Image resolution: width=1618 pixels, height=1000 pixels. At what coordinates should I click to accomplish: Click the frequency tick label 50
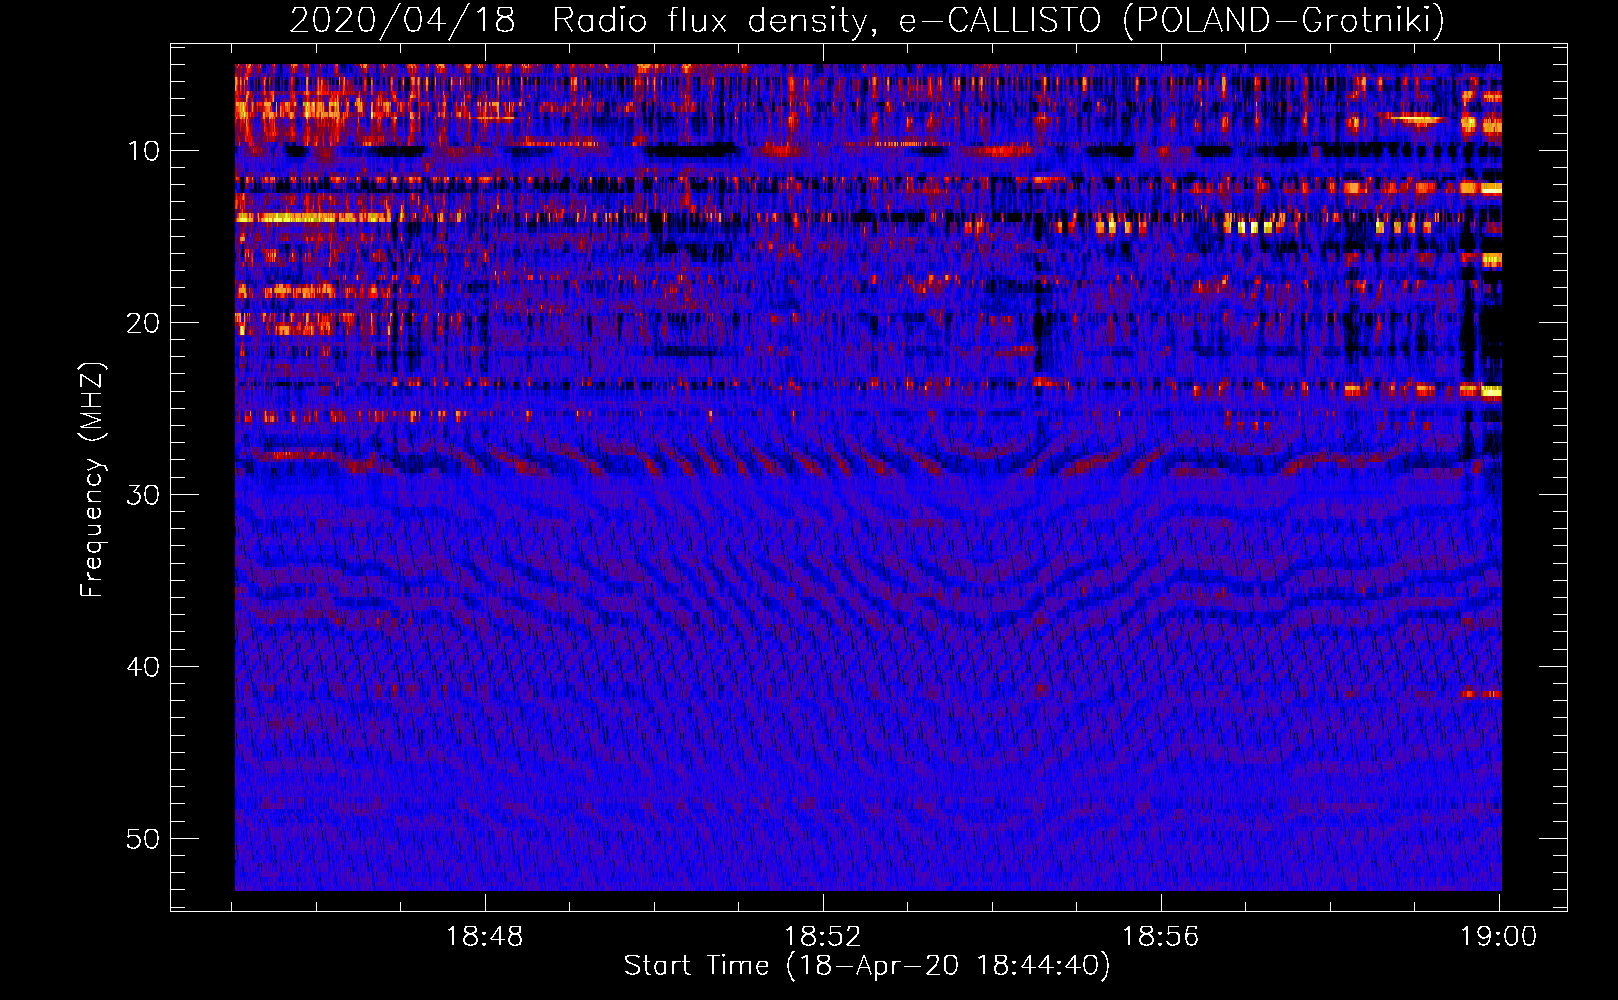click(x=144, y=839)
